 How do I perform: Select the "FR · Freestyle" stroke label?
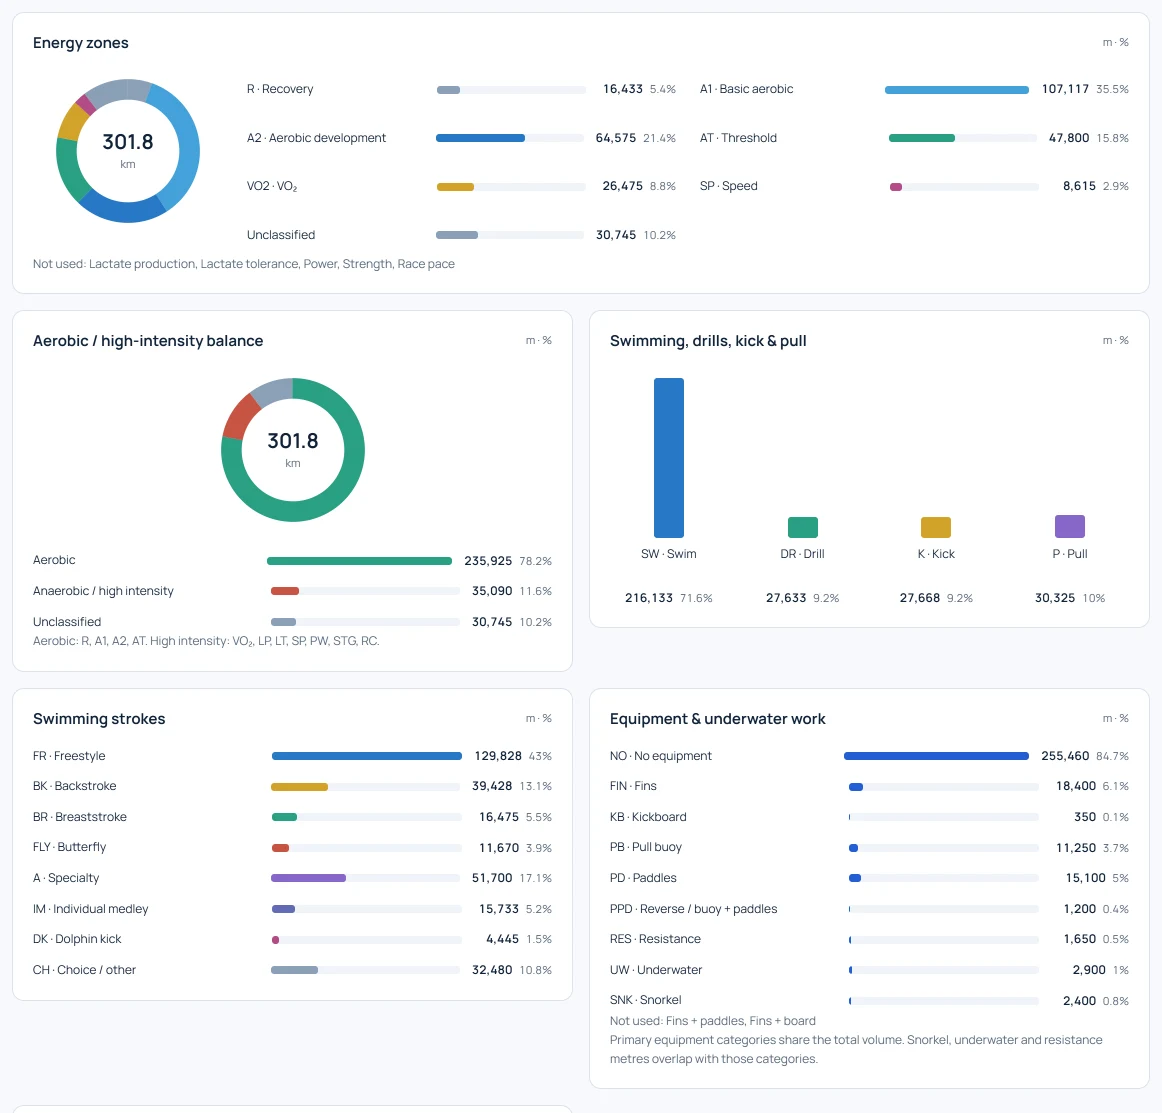coord(69,756)
